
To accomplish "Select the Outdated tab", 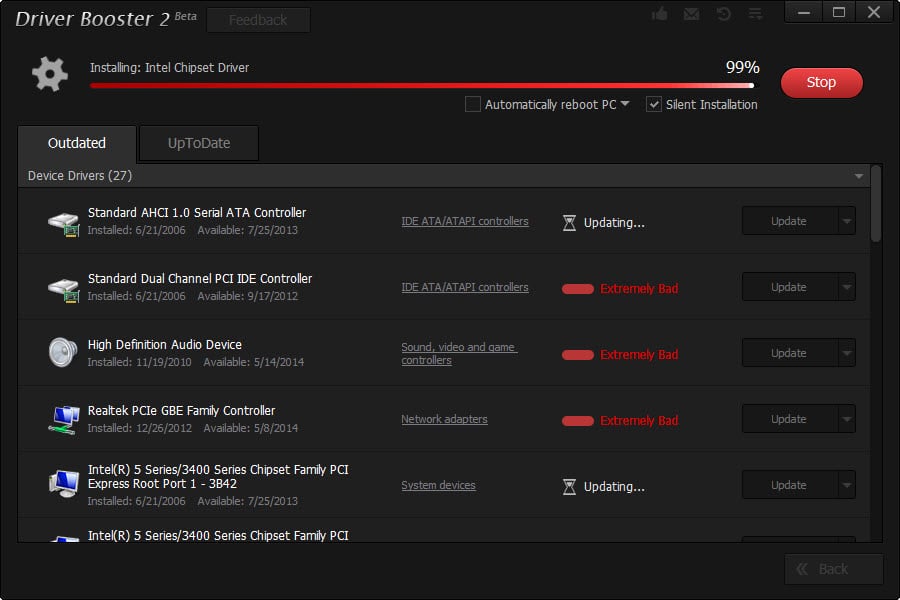I will click(x=77, y=143).
